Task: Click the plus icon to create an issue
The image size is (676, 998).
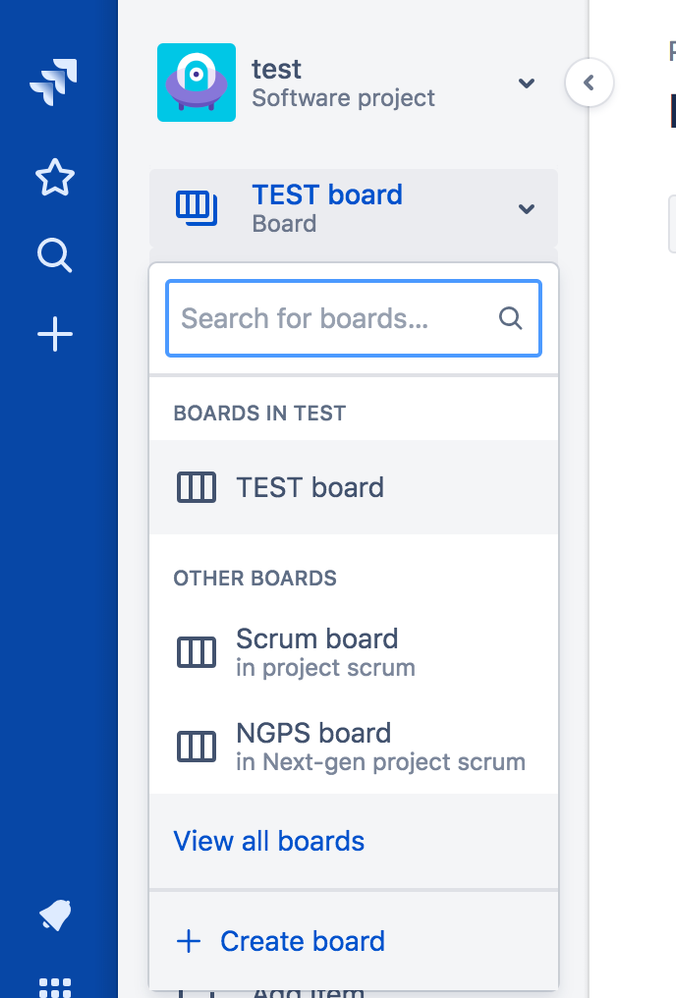Action: 55,335
